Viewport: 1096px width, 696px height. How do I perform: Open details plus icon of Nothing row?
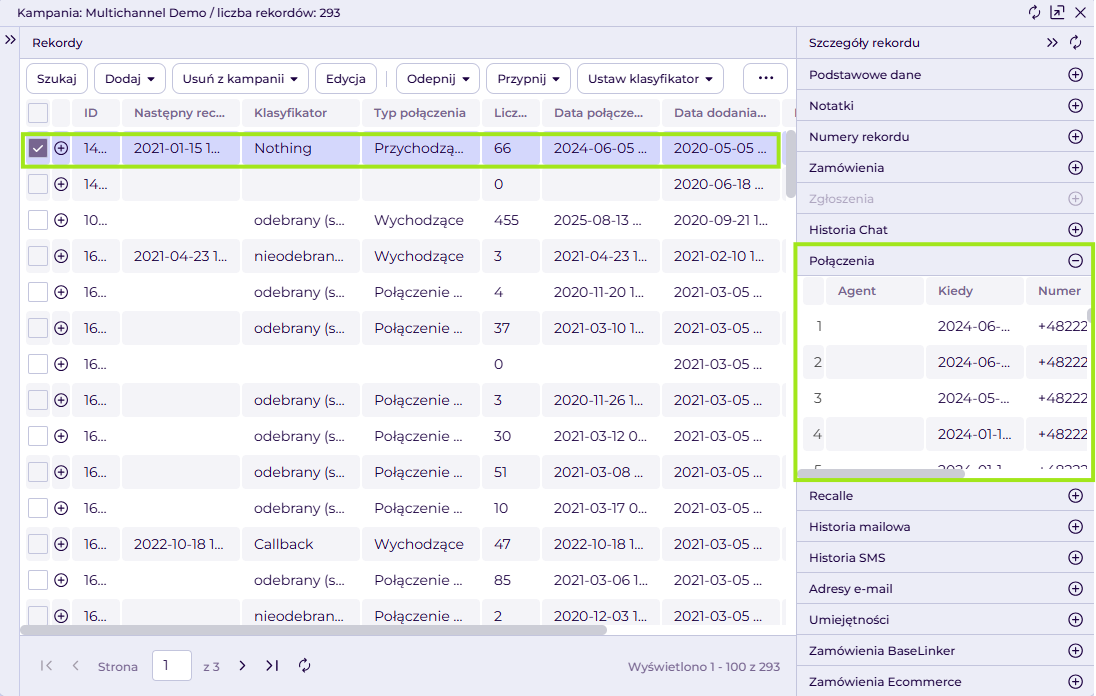pyautogui.click(x=62, y=148)
